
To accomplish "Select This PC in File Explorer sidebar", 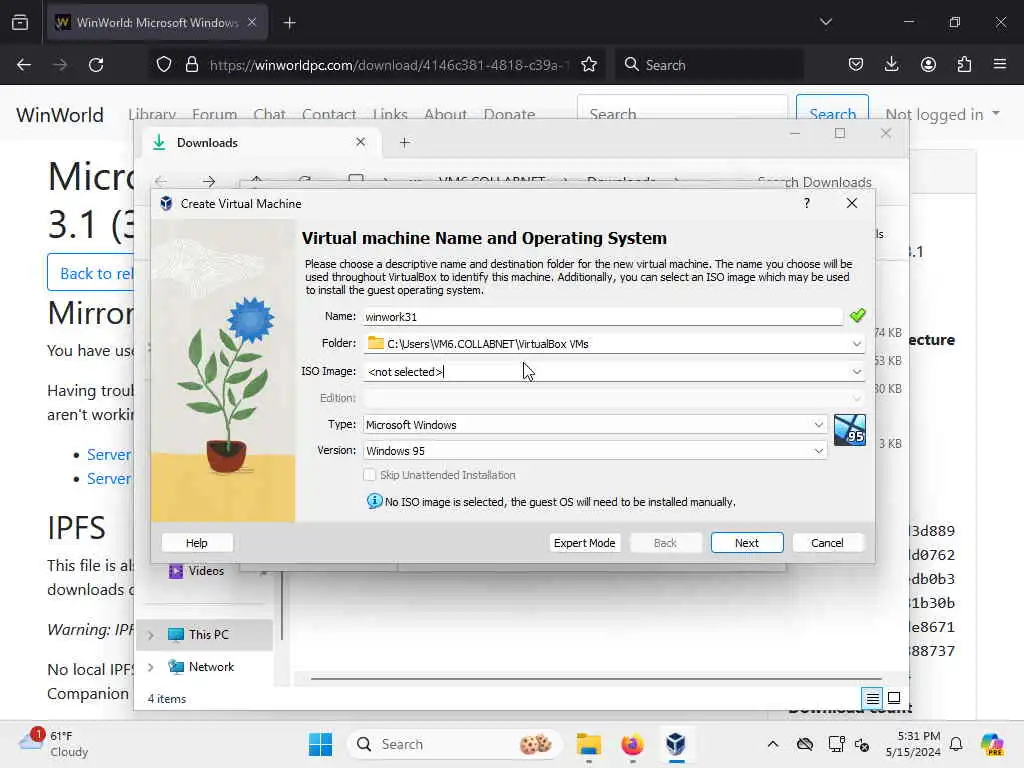I will pos(204,634).
